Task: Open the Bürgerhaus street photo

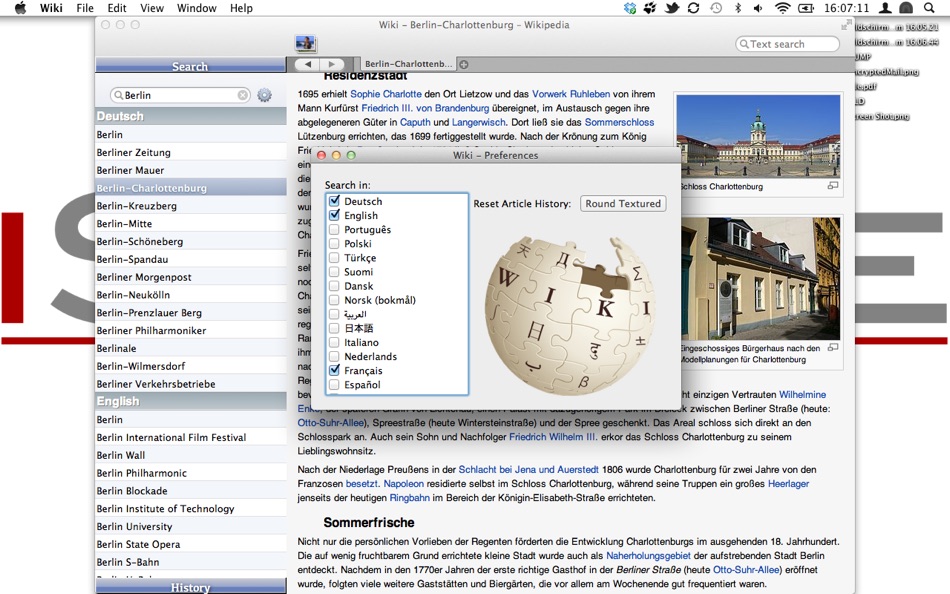Action: pos(760,279)
